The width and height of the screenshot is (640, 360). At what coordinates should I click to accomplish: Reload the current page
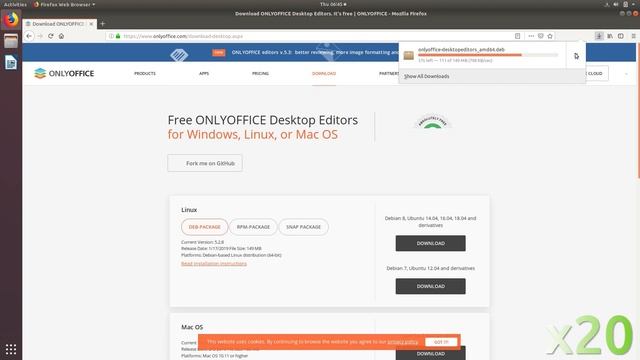click(51, 36)
